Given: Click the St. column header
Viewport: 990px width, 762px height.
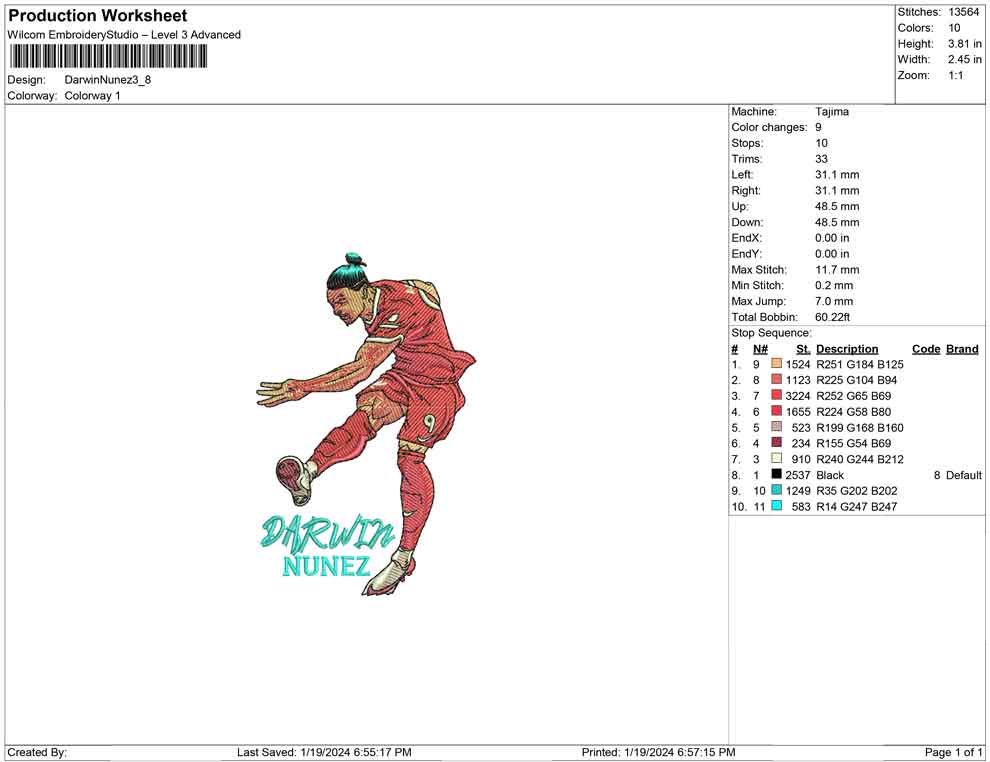Looking at the screenshot, I should point(802,349).
